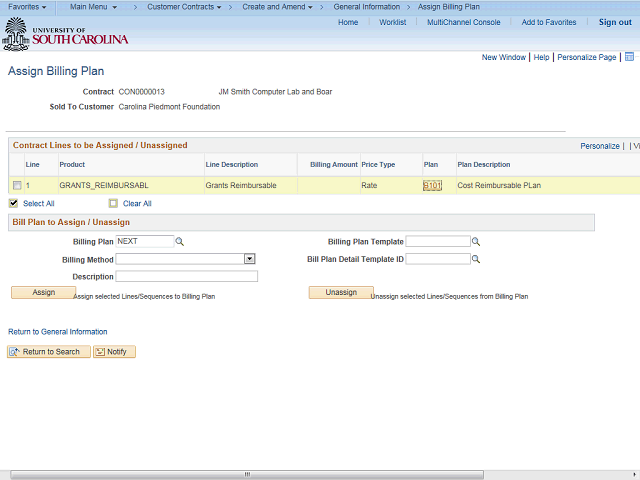Screen dimensions: 640x480
Task: Click the Clear All link text
Action: [x=137, y=204]
